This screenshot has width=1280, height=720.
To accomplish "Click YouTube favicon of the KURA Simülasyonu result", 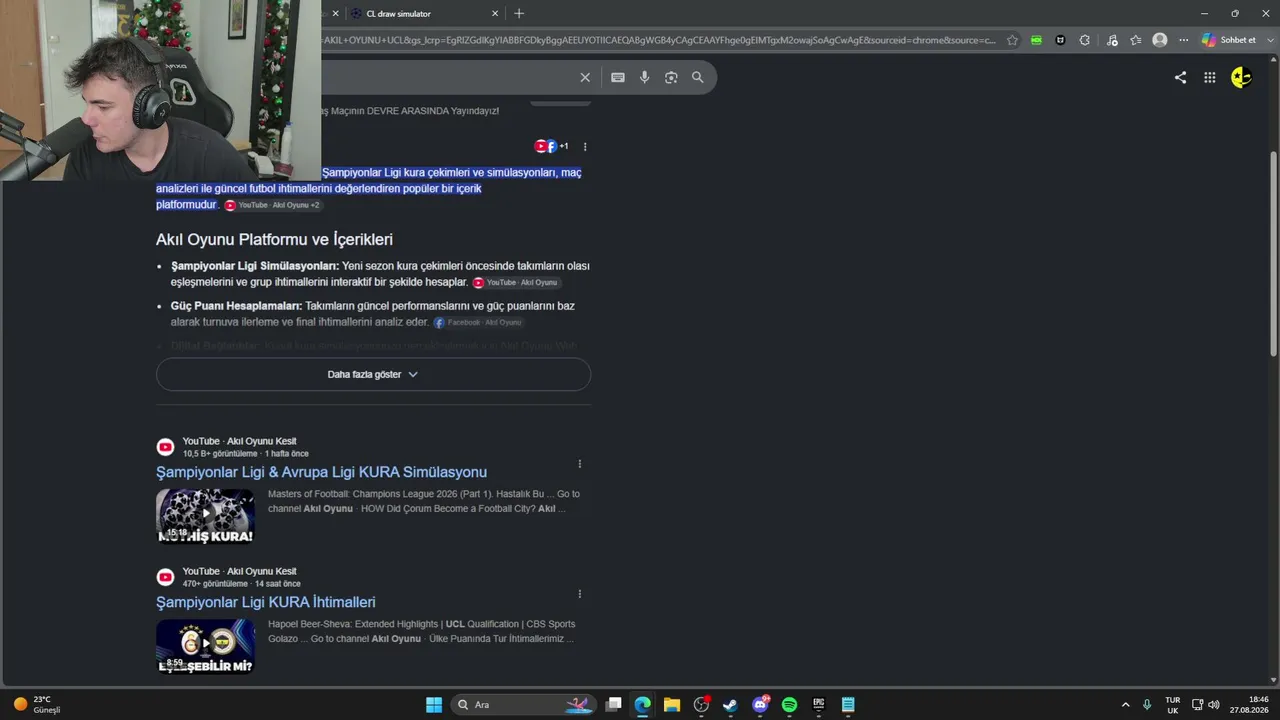I will 166,447.
